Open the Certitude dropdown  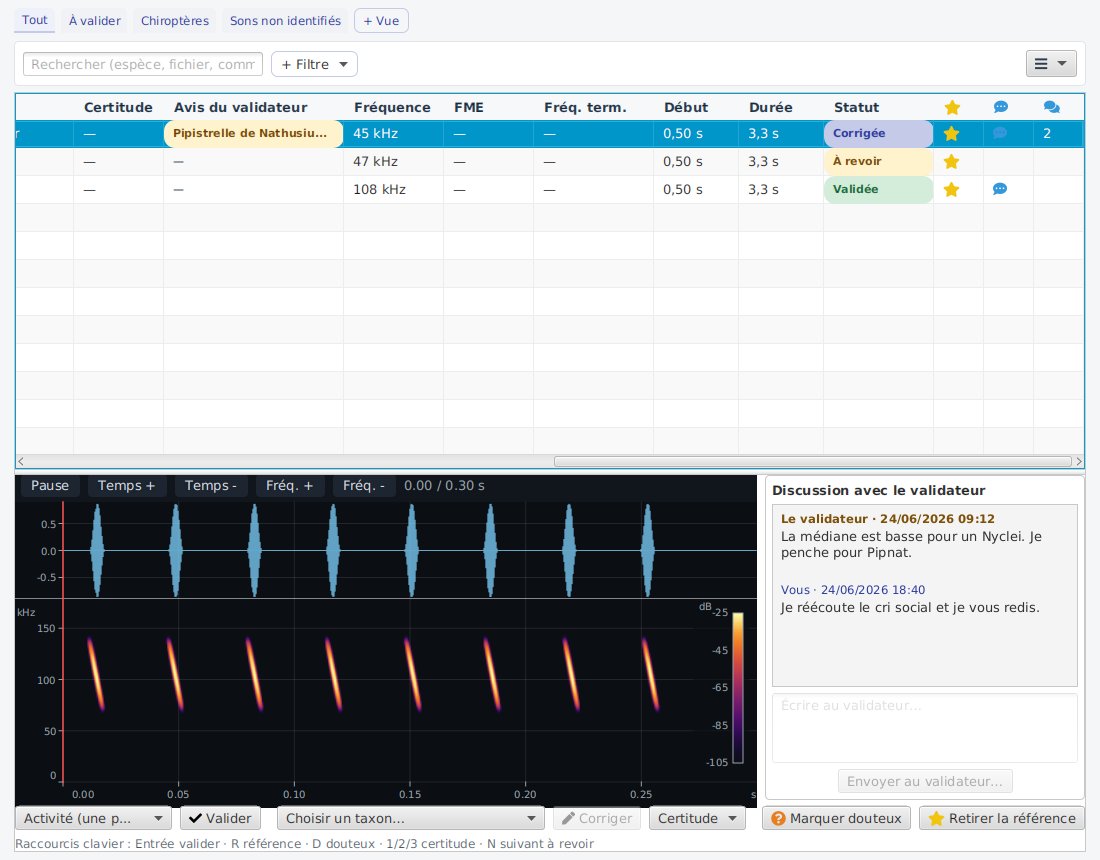697,819
